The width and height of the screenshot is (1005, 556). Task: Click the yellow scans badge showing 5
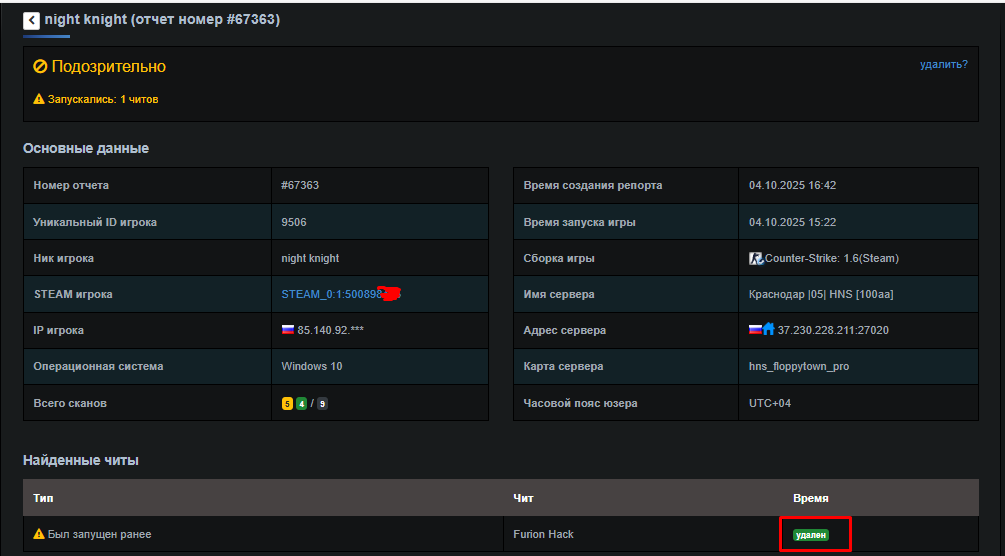point(287,403)
